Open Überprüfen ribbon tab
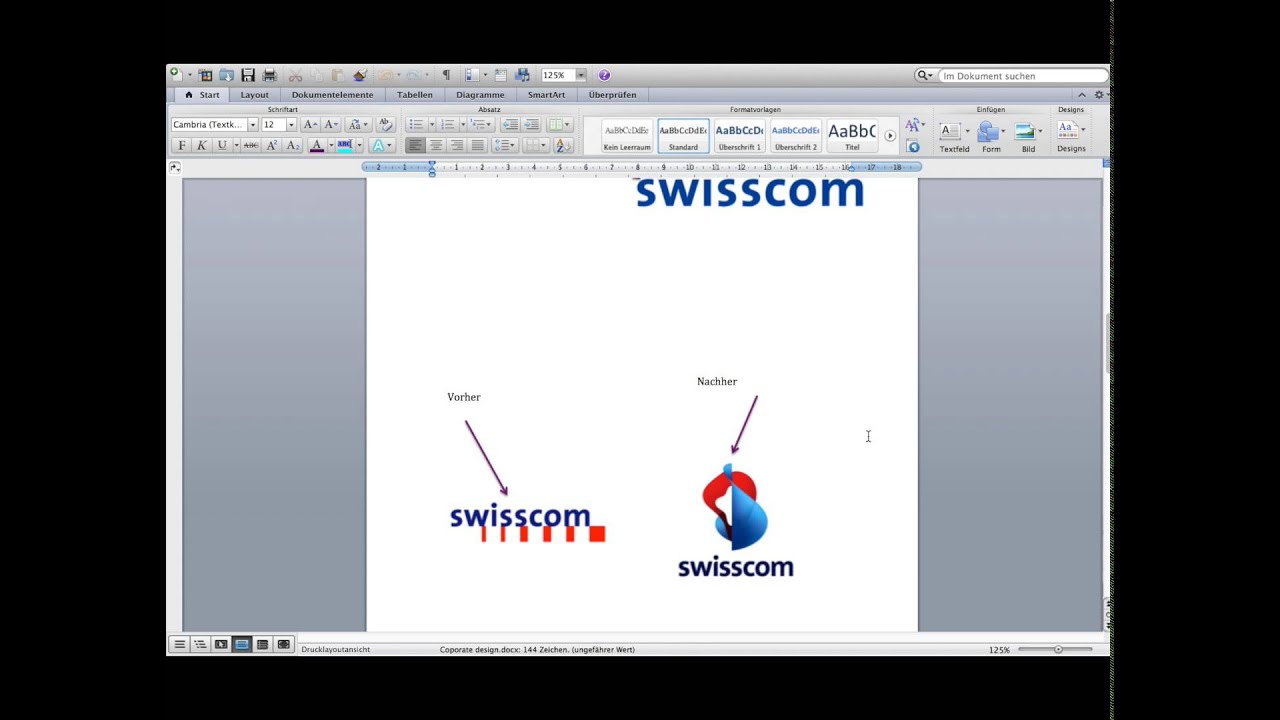 click(x=612, y=95)
